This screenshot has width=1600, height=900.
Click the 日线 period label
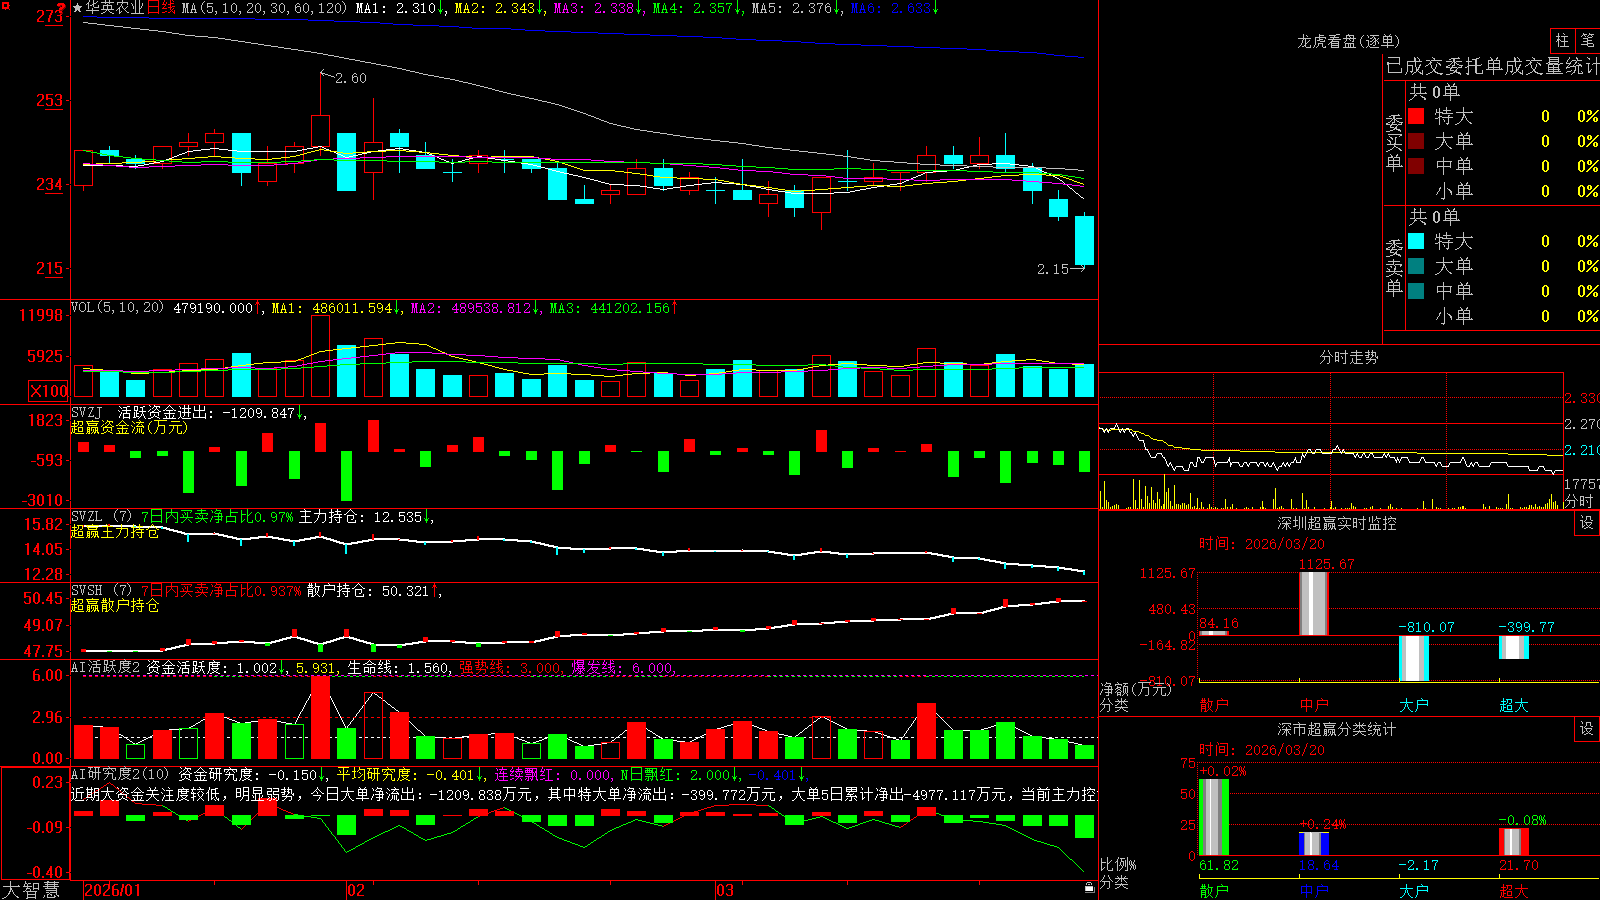(162, 8)
